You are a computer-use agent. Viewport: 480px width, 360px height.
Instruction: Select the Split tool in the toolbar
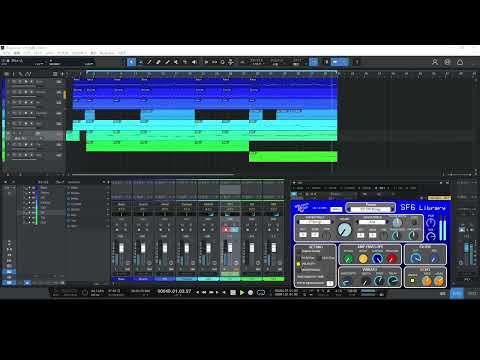click(x=150, y=62)
